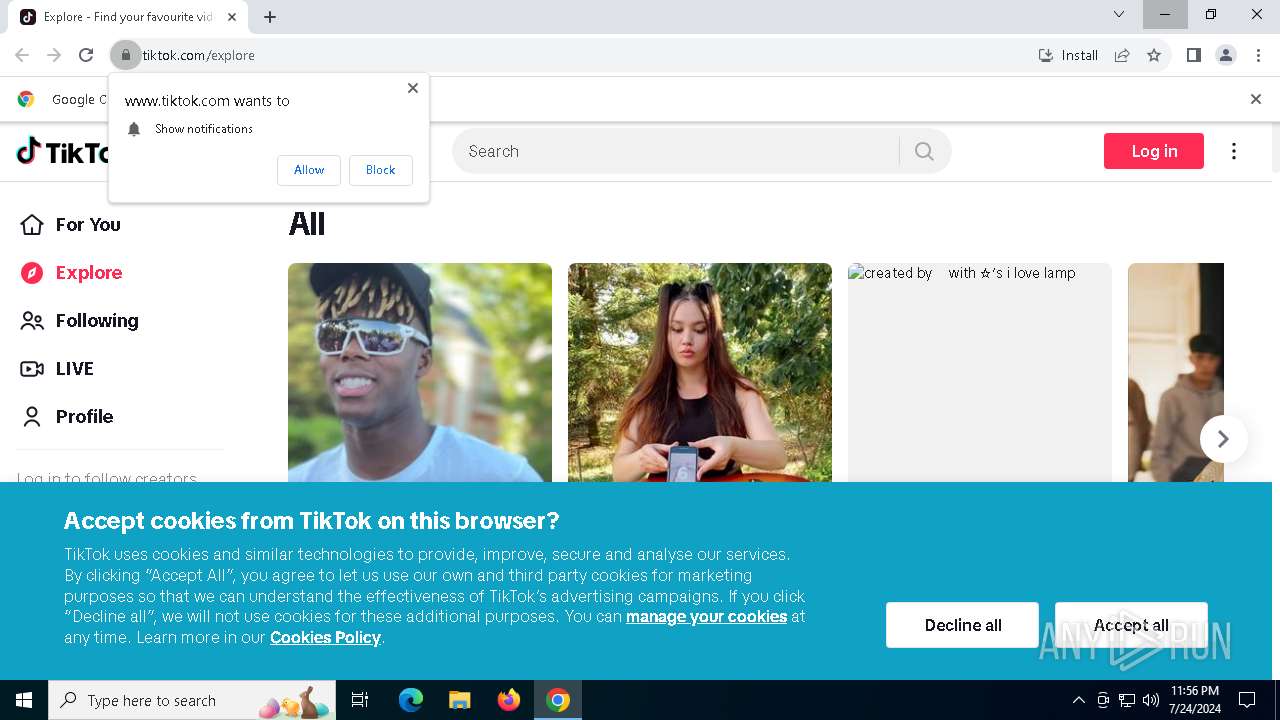Show next videos with carousel arrow

(1223, 439)
